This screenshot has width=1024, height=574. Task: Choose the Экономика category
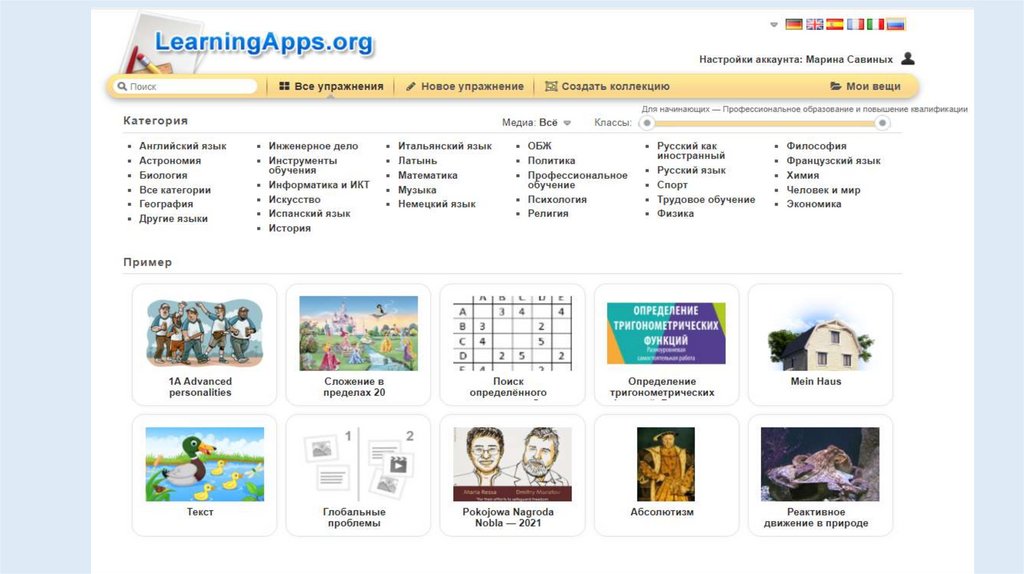tap(814, 204)
